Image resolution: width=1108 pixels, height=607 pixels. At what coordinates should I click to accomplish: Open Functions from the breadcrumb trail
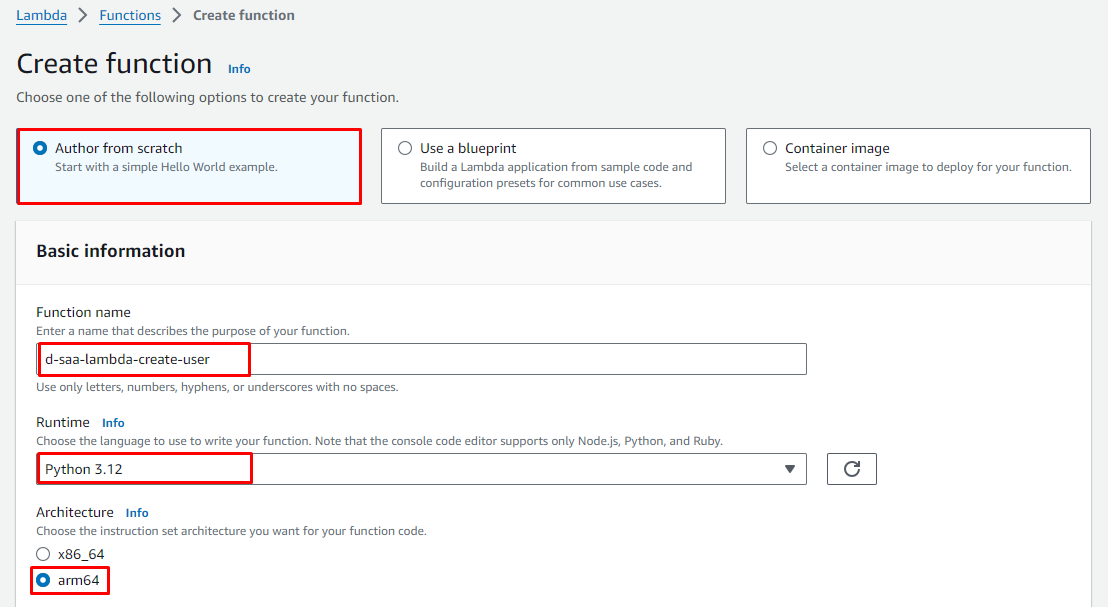[130, 16]
